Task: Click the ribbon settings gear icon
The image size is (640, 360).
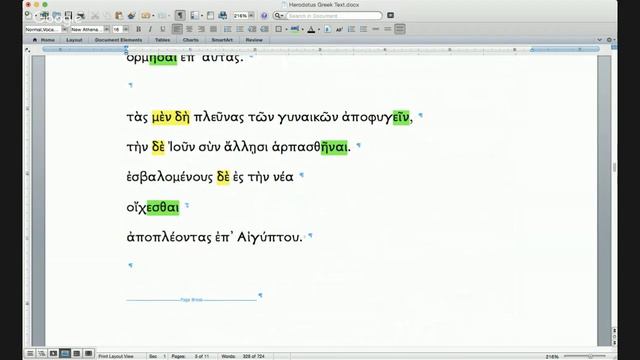Action: (x=609, y=40)
